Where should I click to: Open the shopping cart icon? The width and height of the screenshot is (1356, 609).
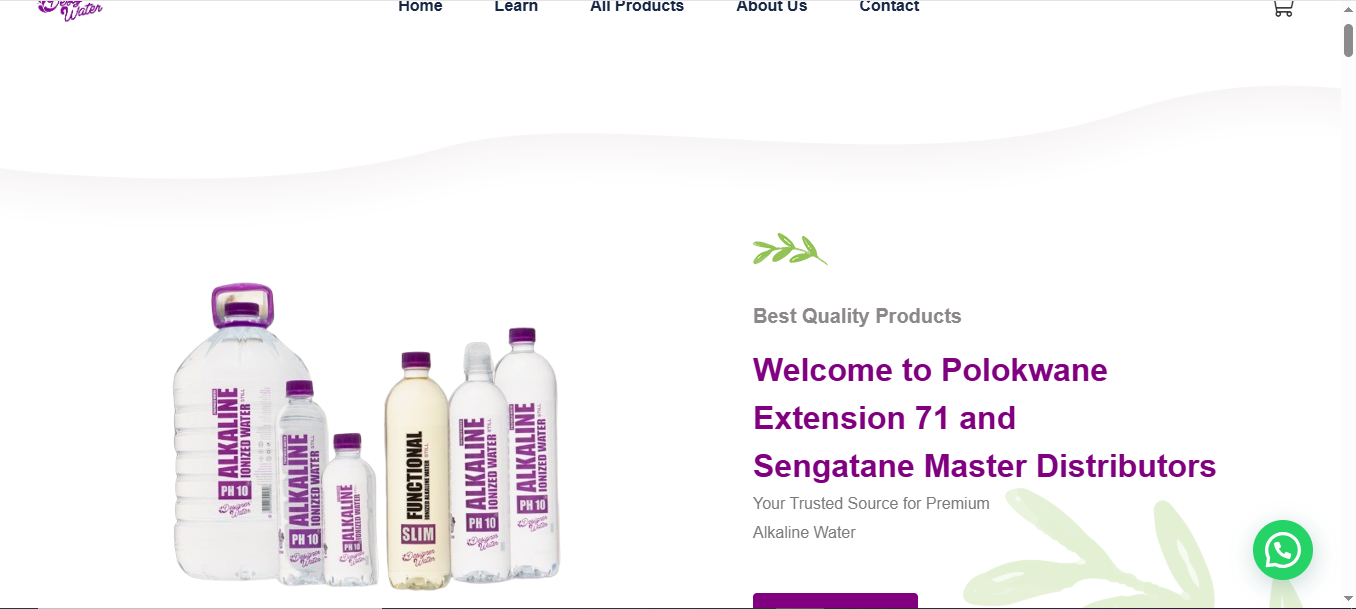click(x=1282, y=8)
